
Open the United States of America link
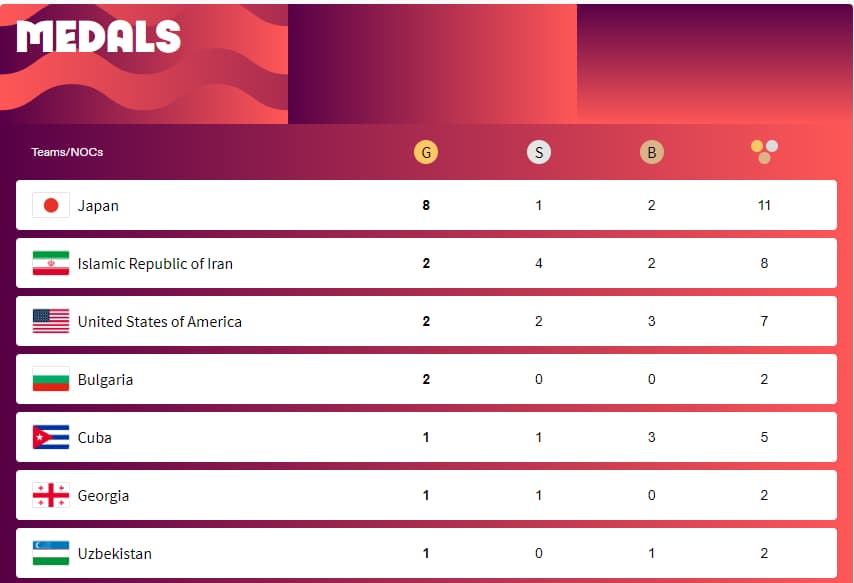click(160, 321)
